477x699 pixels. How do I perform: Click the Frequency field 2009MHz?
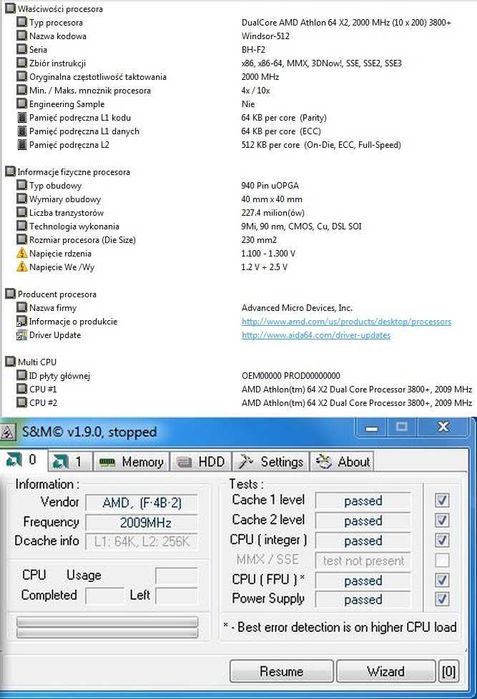click(x=141, y=522)
